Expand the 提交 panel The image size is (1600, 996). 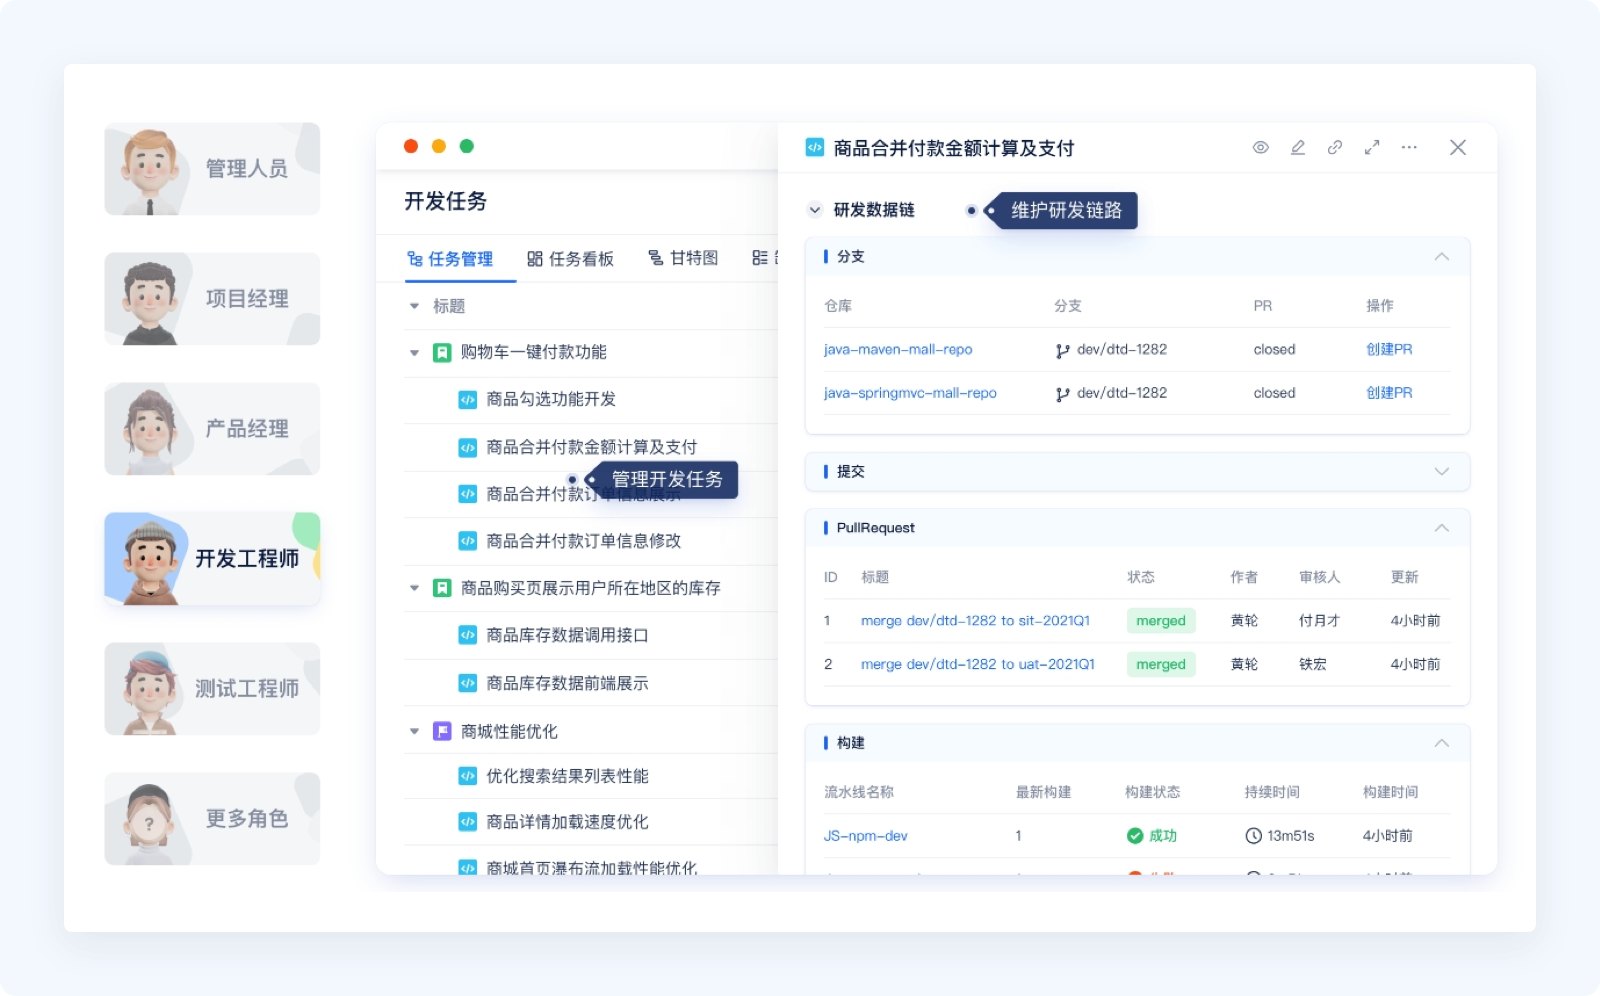click(x=1441, y=472)
